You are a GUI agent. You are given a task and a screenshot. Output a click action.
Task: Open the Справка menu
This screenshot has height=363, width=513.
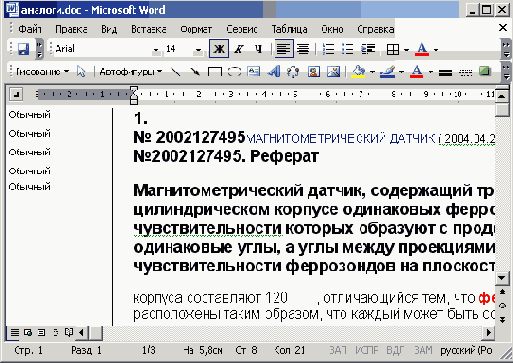click(x=375, y=29)
